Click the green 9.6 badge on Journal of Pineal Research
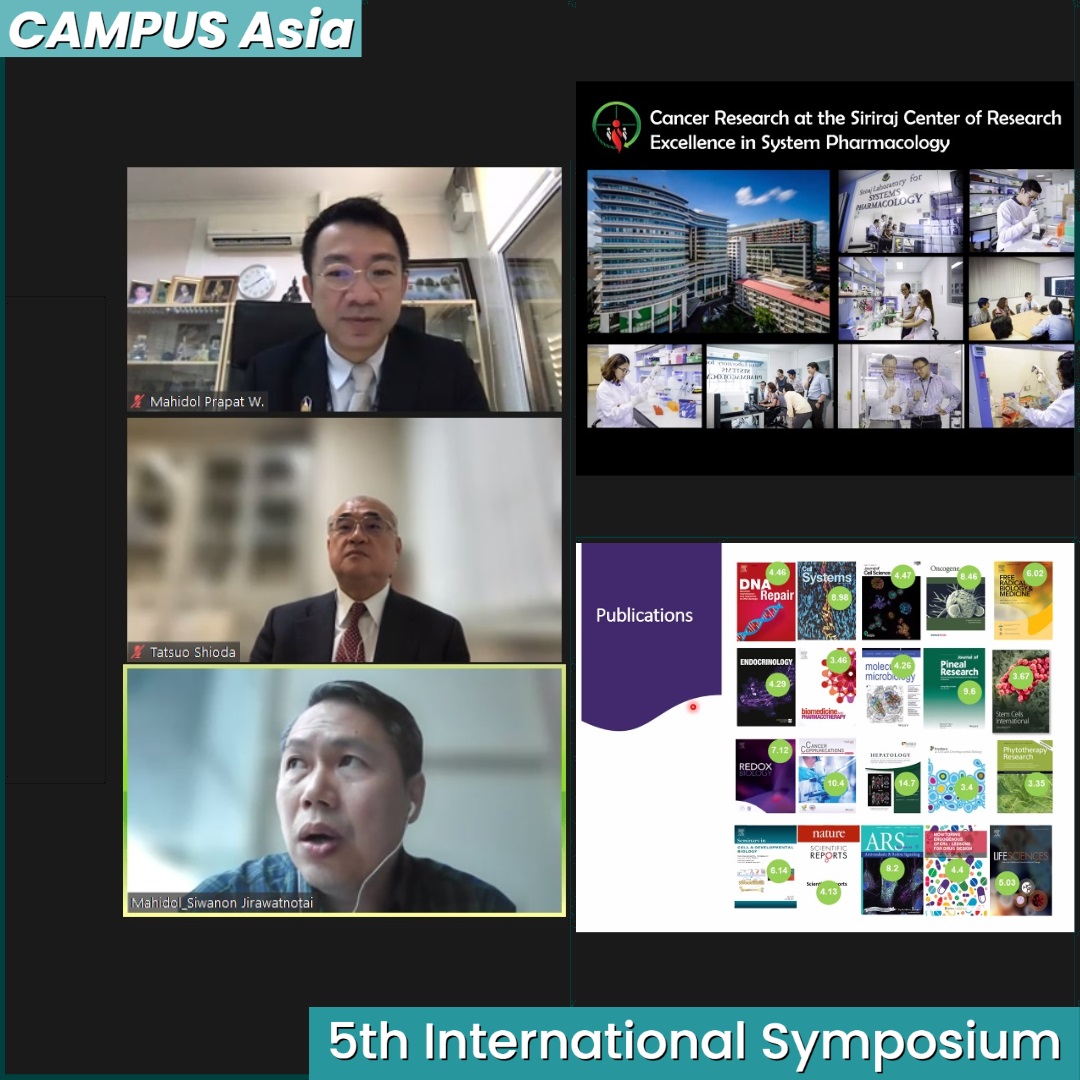 (x=968, y=691)
